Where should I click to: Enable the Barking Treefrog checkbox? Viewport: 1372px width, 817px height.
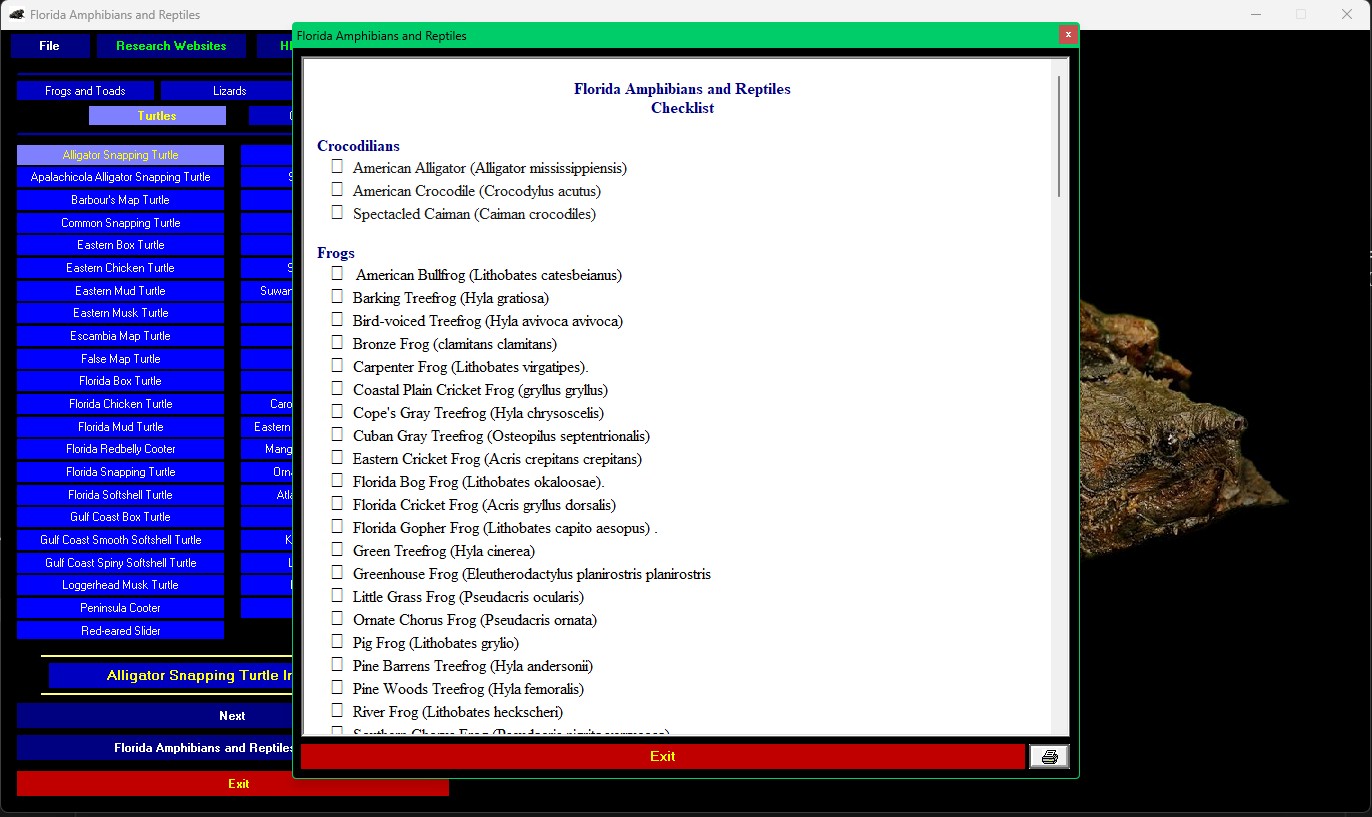pyautogui.click(x=337, y=297)
